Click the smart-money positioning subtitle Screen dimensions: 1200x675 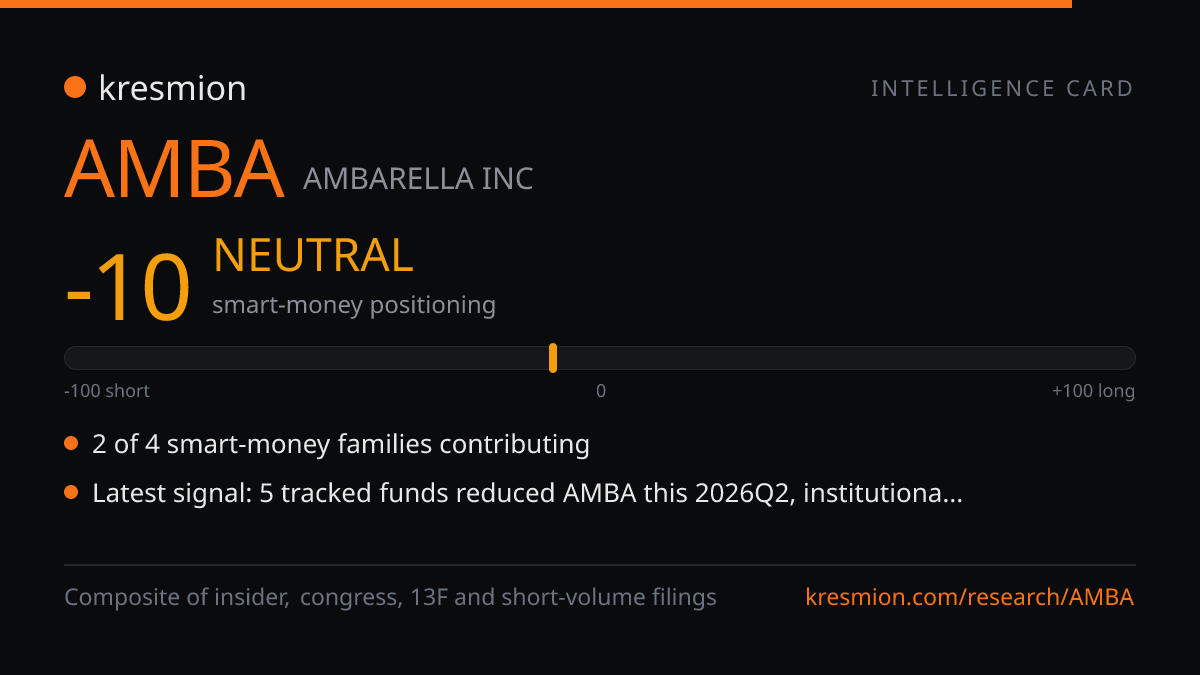point(354,305)
